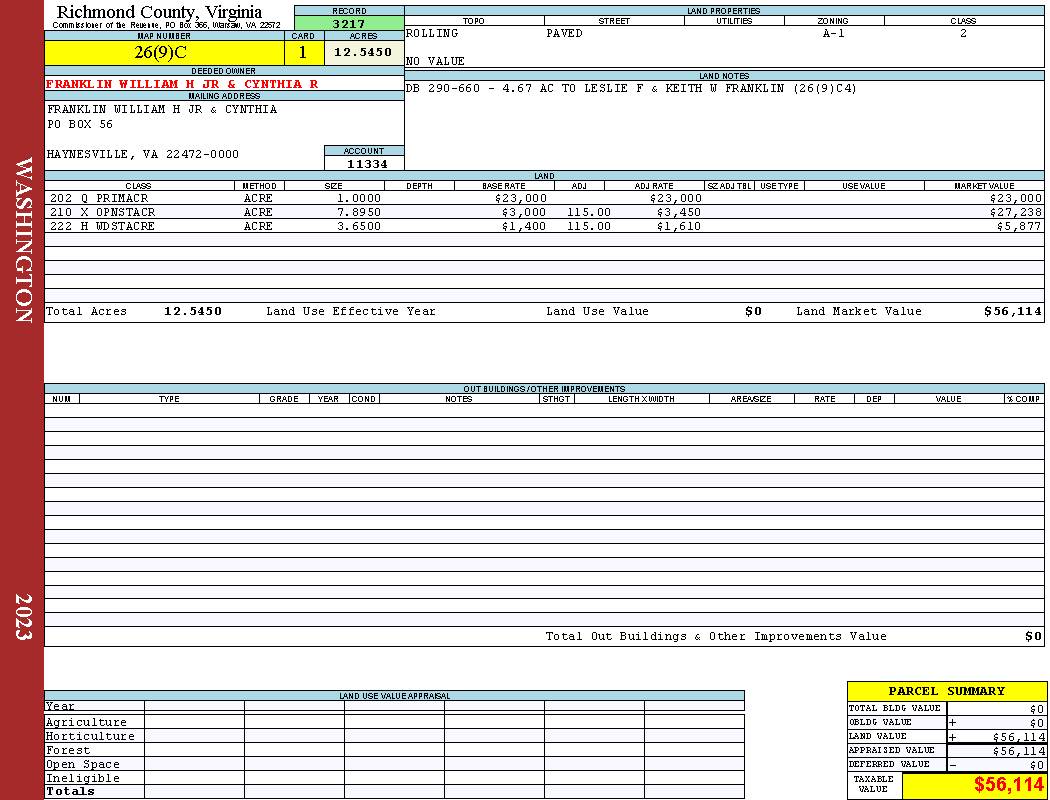Click the map number field 26(9)C
The image size is (1050, 800).
coord(164,52)
